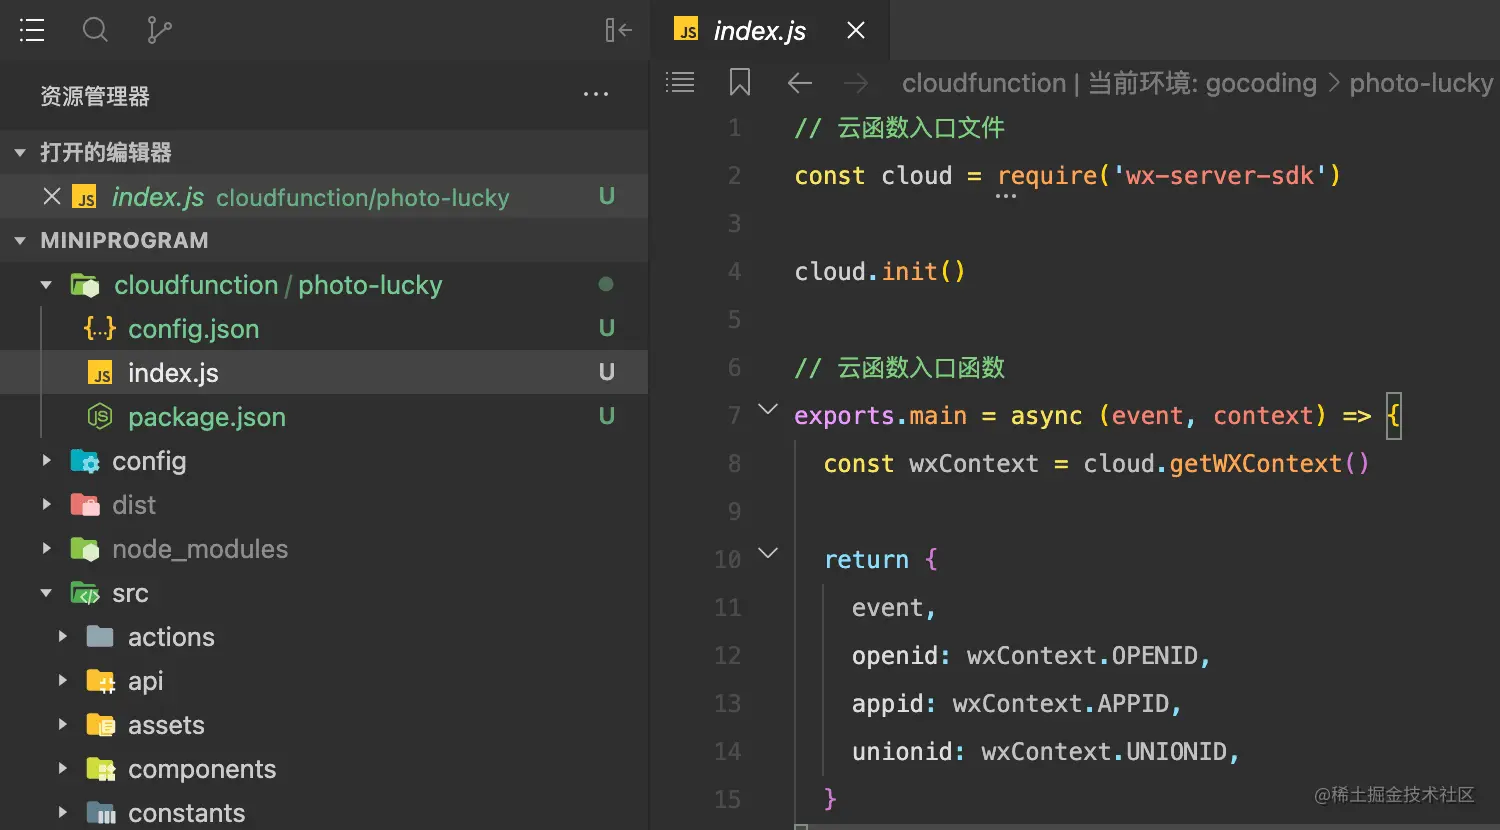
Task: Navigate back with left arrow
Action: coord(799,83)
